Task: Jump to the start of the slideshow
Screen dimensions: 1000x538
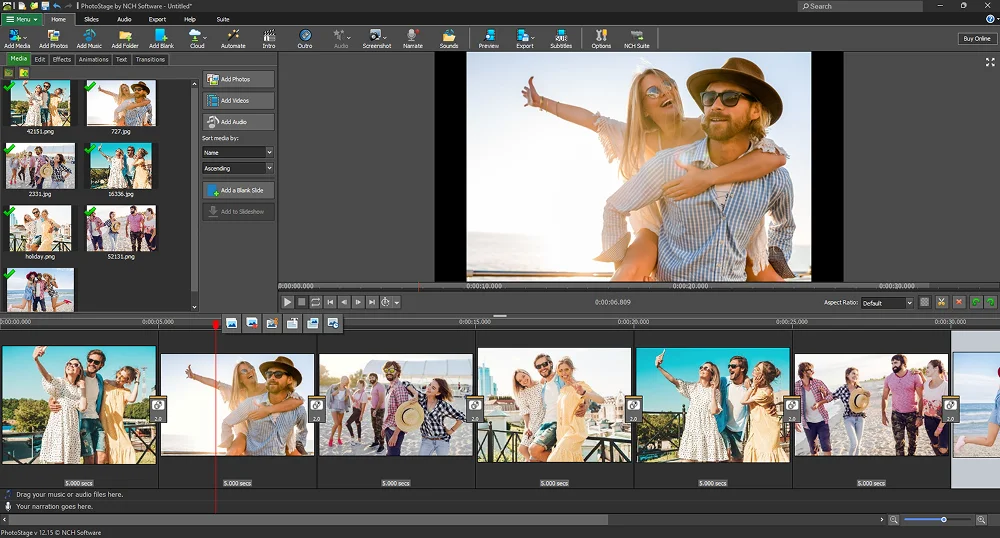Action: tap(330, 302)
